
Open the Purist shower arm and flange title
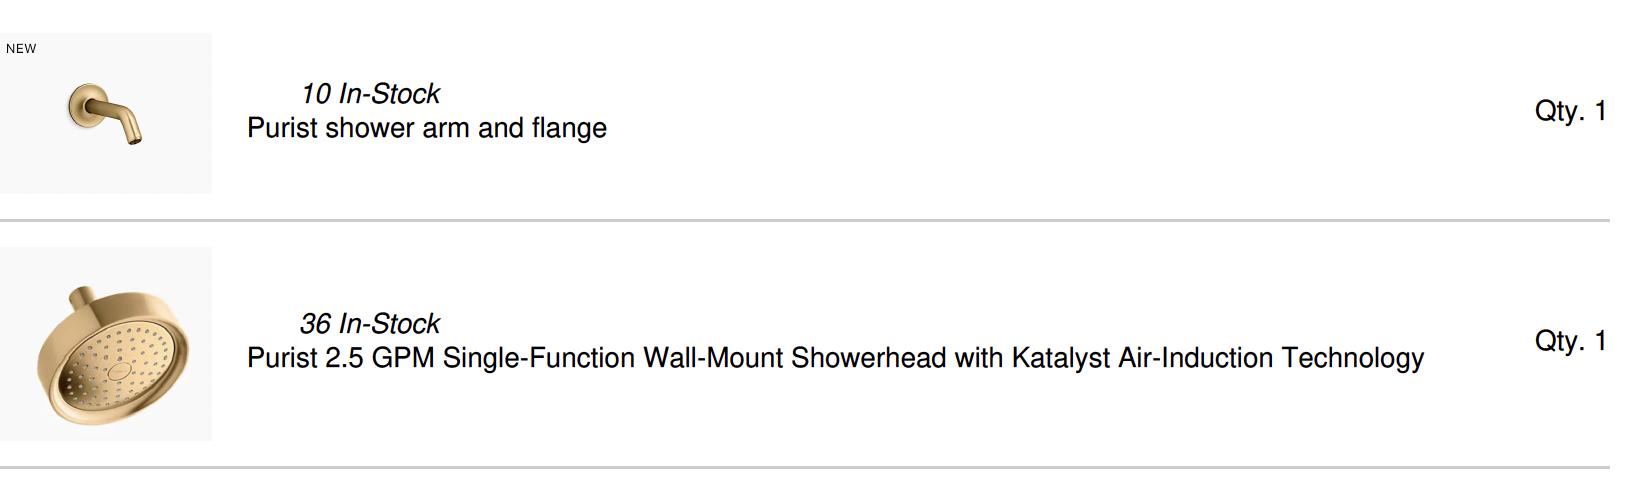point(426,128)
